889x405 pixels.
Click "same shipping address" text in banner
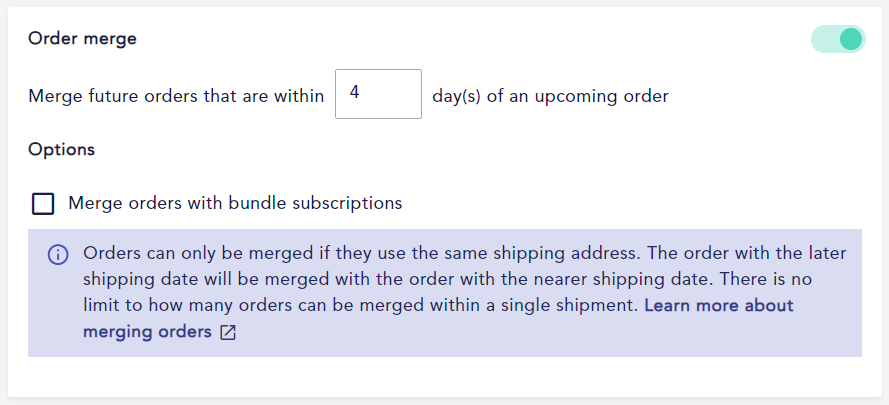pos(536,253)
